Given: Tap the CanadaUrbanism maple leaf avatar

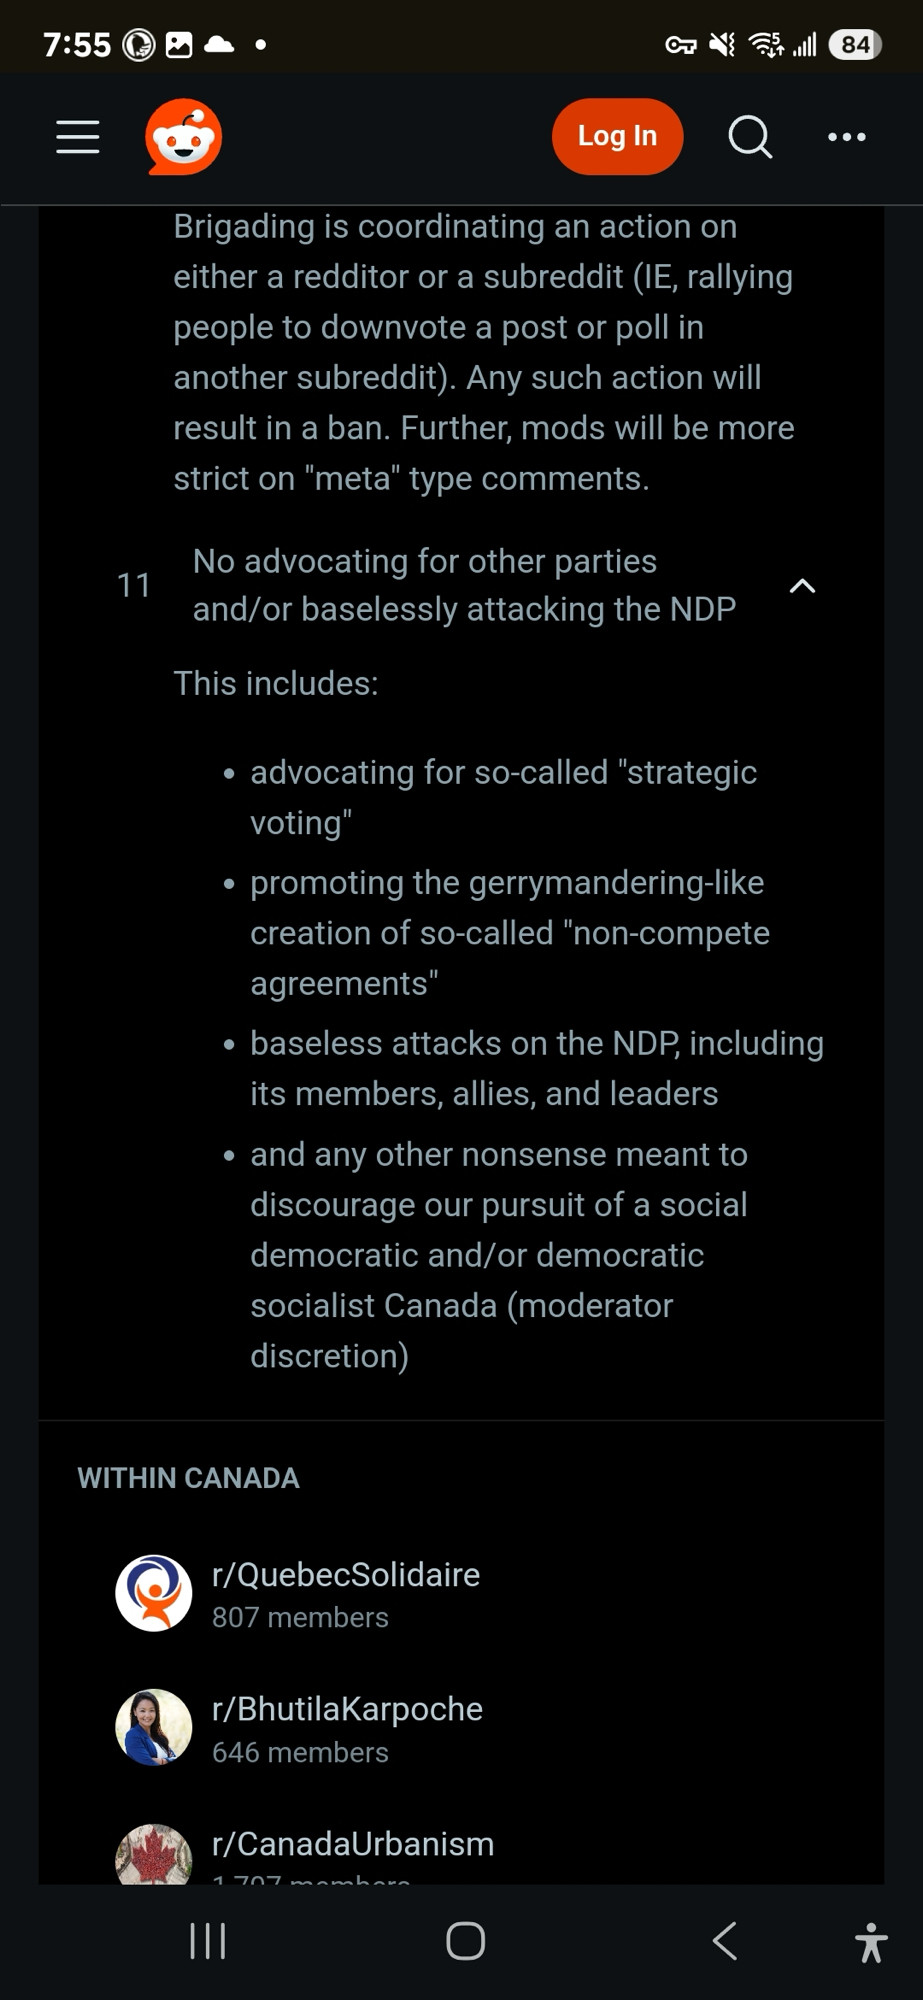Looking at the screenshot, I should (x=154, y=1856).
